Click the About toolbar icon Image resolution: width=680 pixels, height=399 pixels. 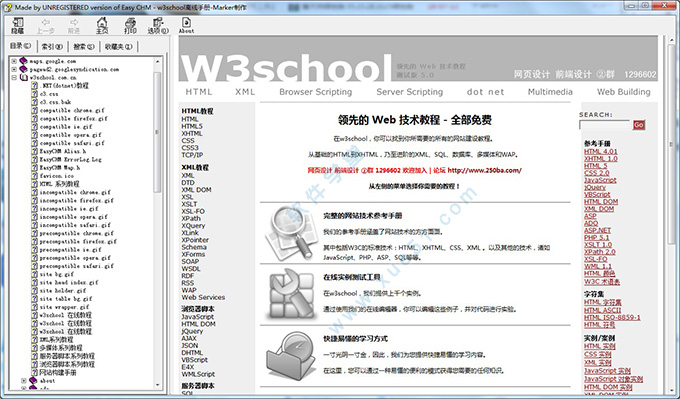(186, 25)
